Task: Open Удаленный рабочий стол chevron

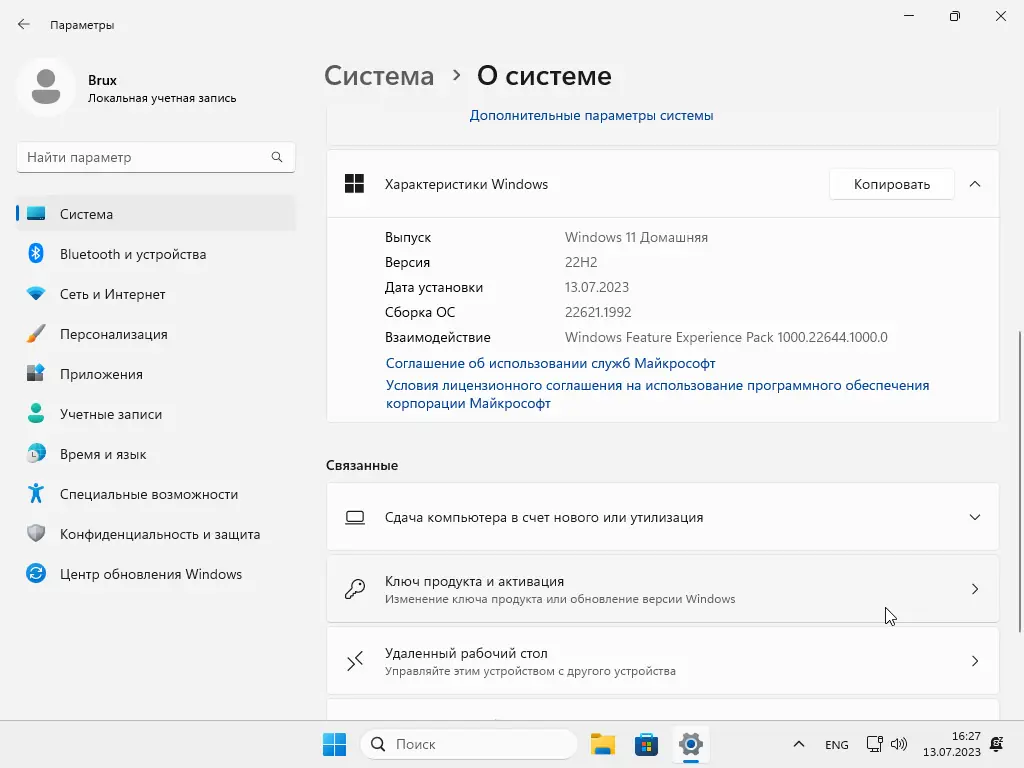Action: (x=974, y=661)
